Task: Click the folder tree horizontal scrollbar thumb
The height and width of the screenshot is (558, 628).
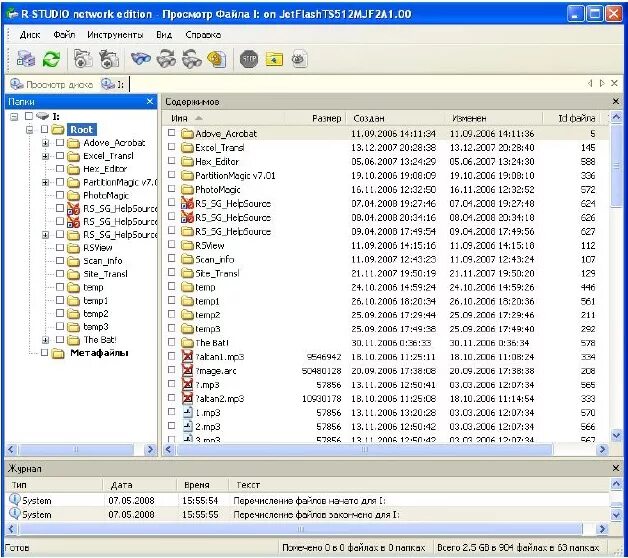Action: tap(76, 449)
